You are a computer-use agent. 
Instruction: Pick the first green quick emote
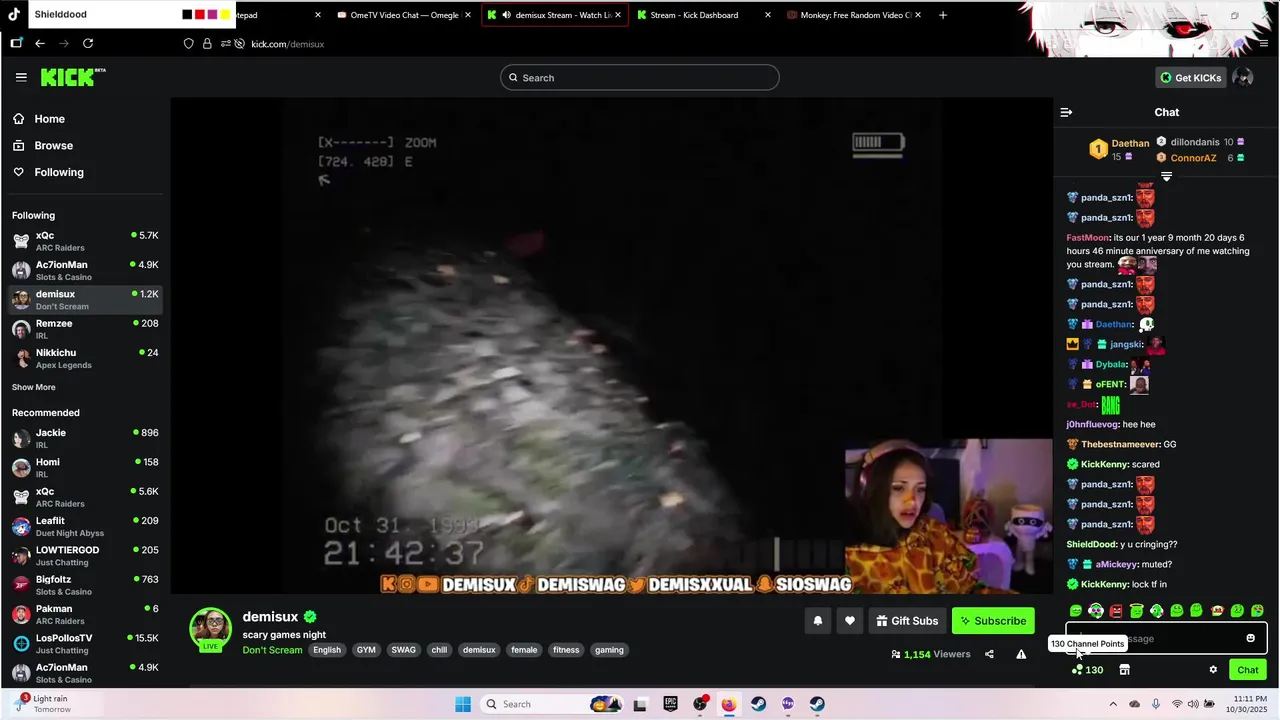coord(1076,611)
